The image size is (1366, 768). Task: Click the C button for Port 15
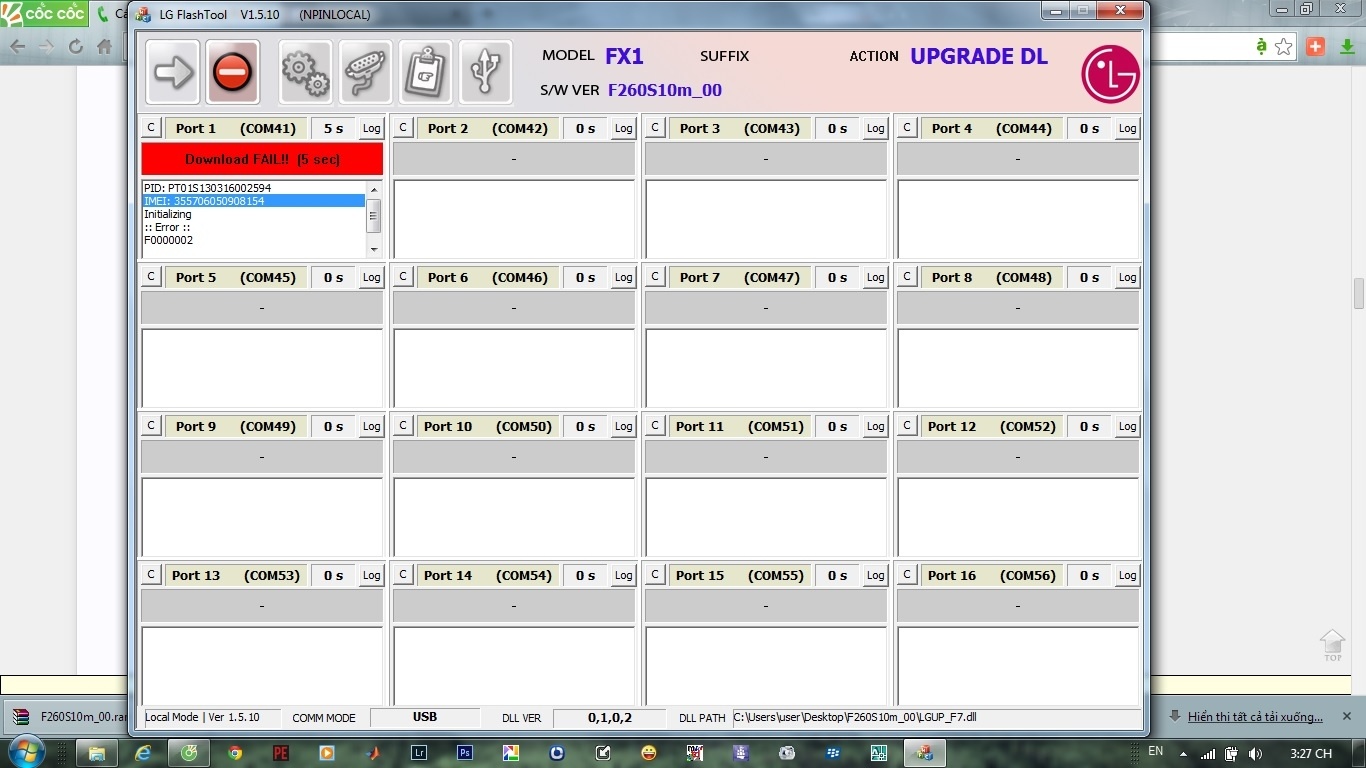pos(655,575)
